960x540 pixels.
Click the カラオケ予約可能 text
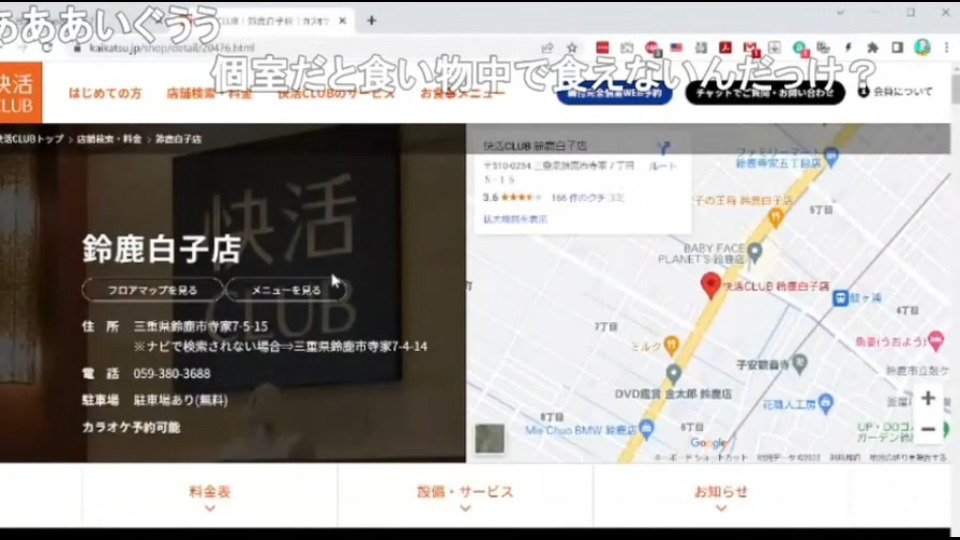click(x=131, y=427)
